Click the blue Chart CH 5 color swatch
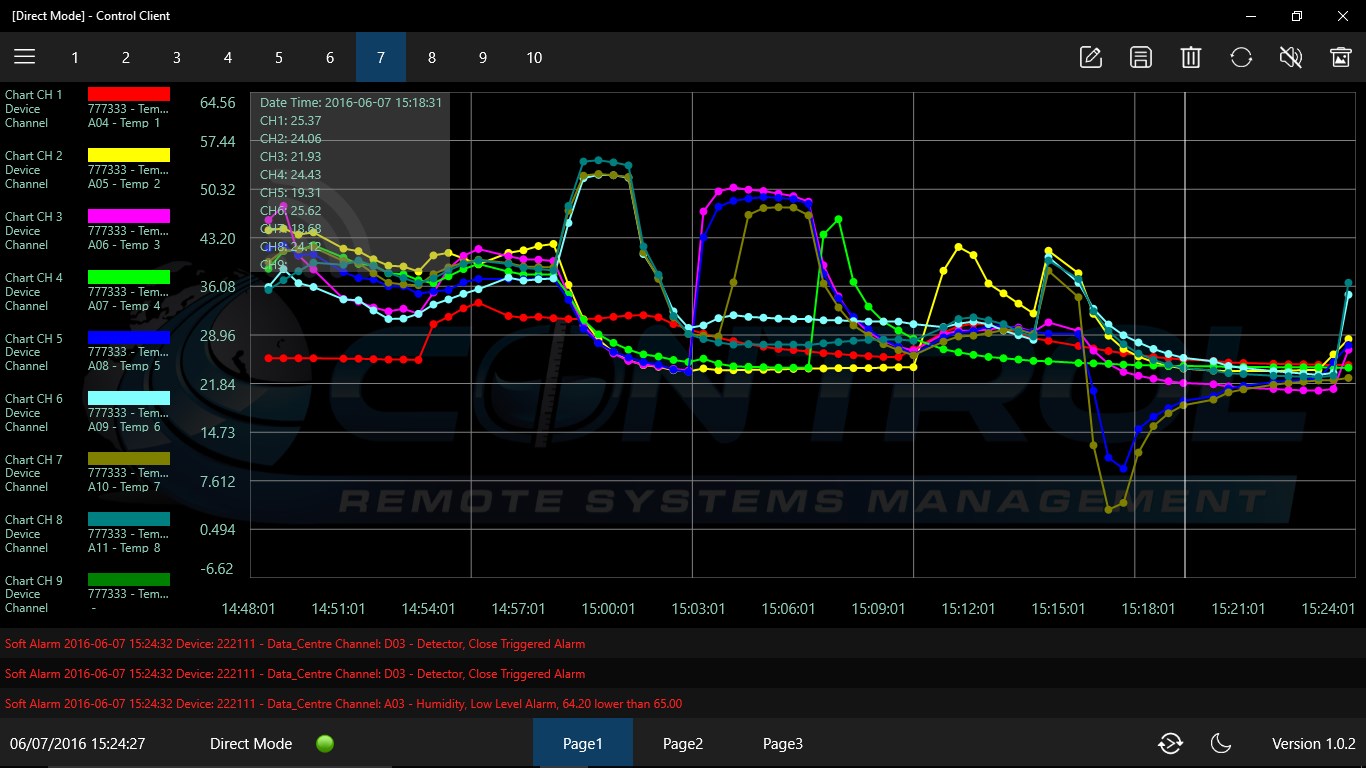This screenshot has height=768, width=1366. point(129,337)
